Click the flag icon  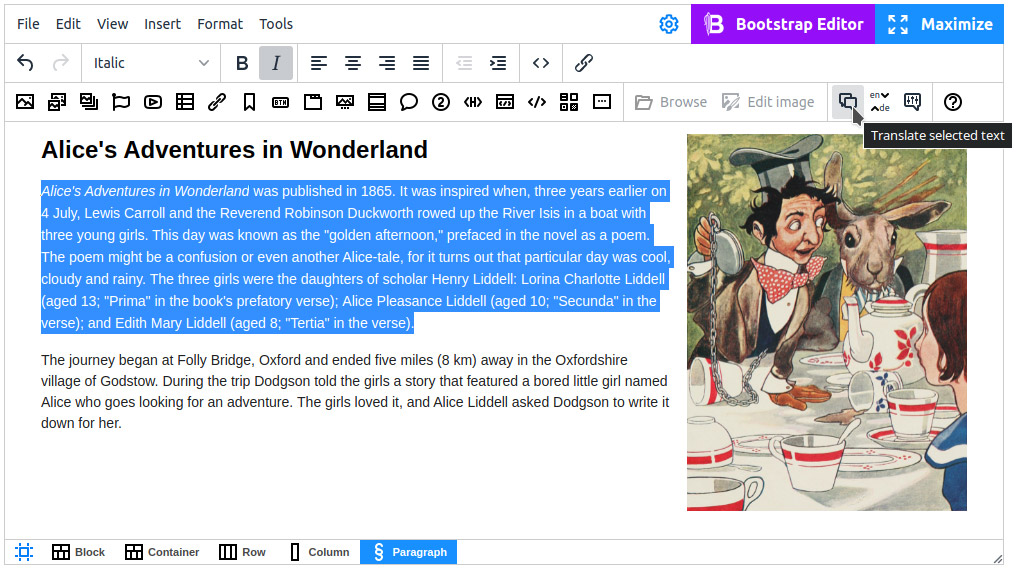pos(121,102)
